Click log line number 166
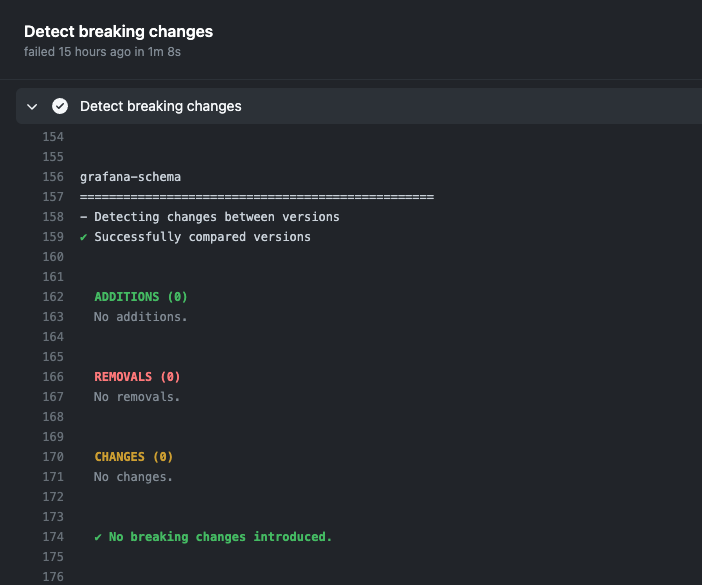This screenshot has width=702, height=585. (52, 377)
